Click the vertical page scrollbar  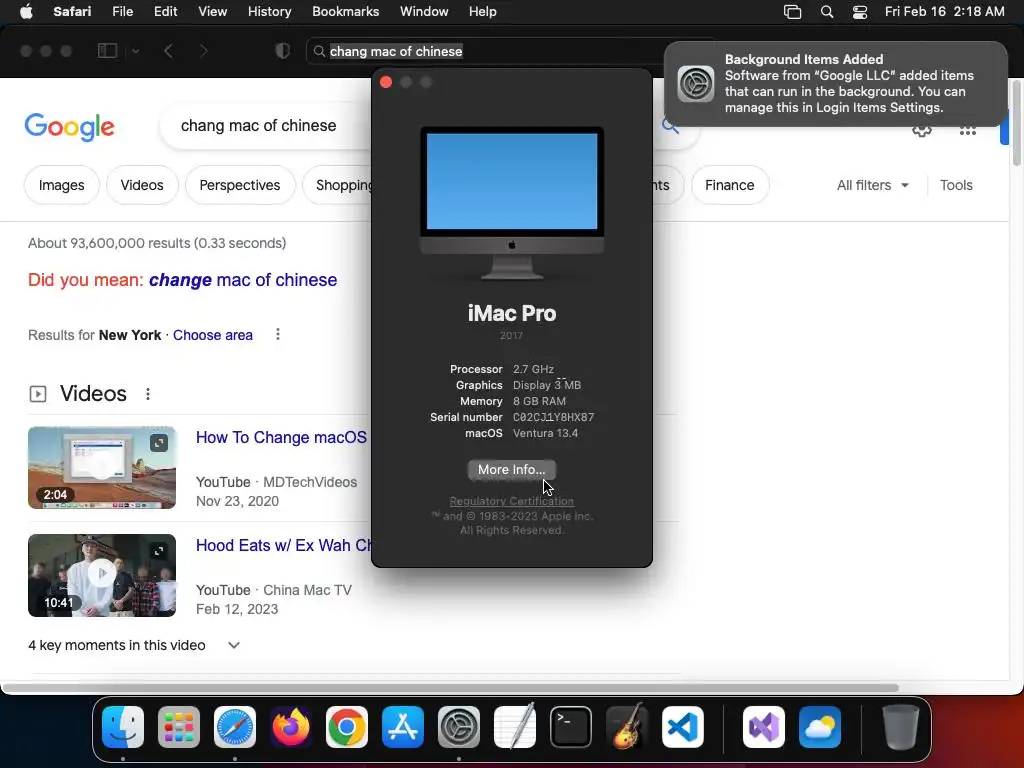click(x=1017, y=122)
